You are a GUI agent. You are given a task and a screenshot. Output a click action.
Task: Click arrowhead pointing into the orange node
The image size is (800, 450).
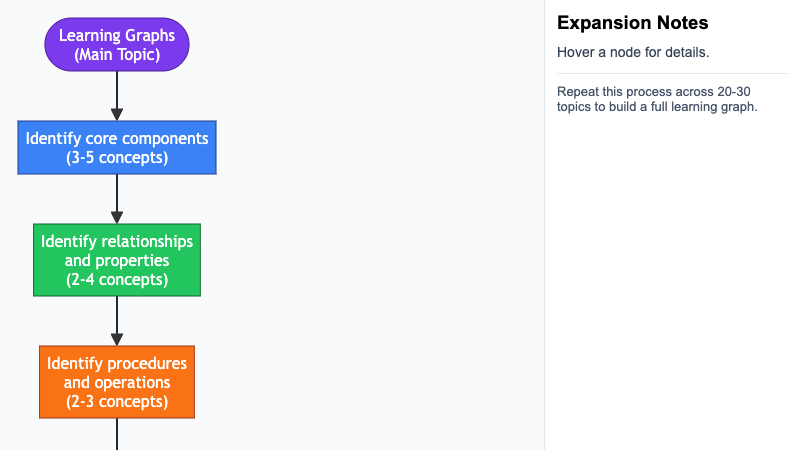(117, 339)
